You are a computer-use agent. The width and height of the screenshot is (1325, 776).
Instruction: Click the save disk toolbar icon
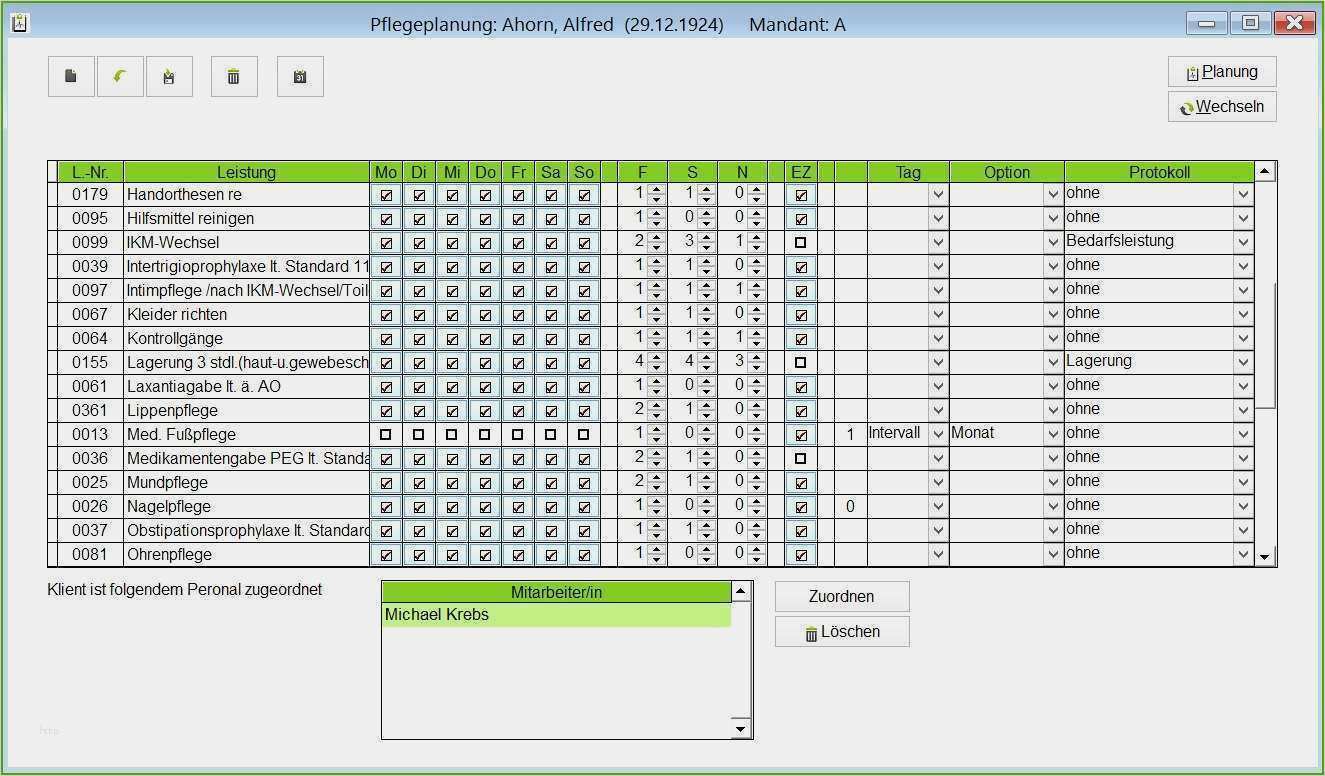169,77
